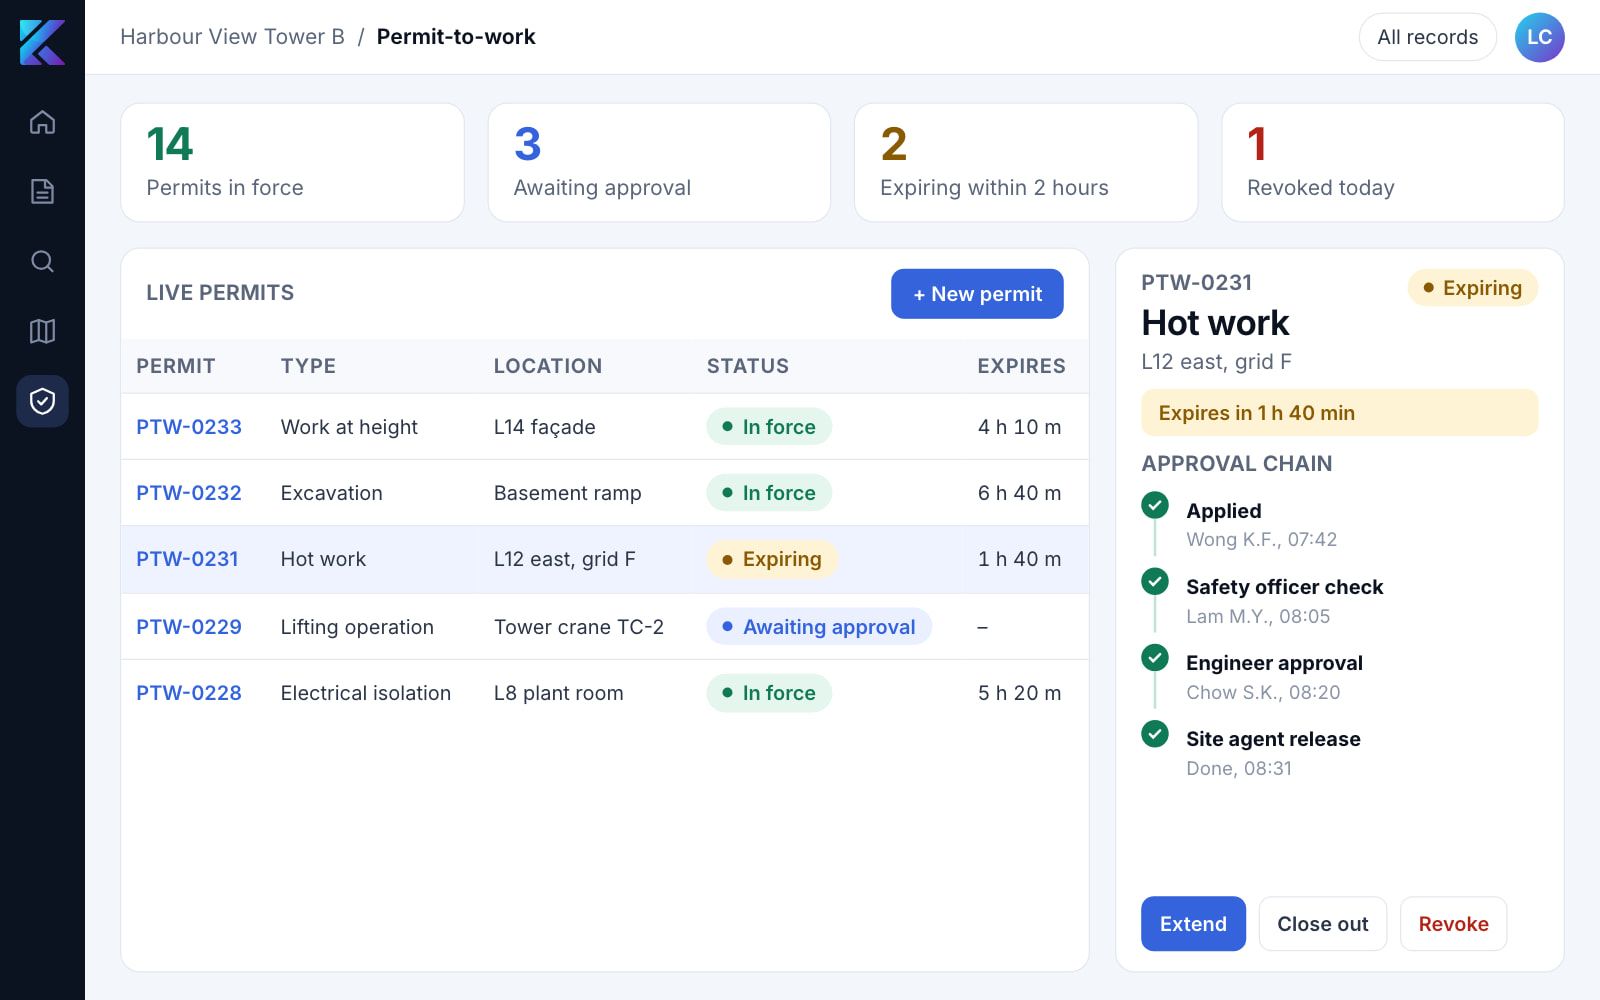This screenshot has width=1600, height=1000.
Task: Go to Harbour View Tower B breadcrumb
Action: (x=232, y=37)
